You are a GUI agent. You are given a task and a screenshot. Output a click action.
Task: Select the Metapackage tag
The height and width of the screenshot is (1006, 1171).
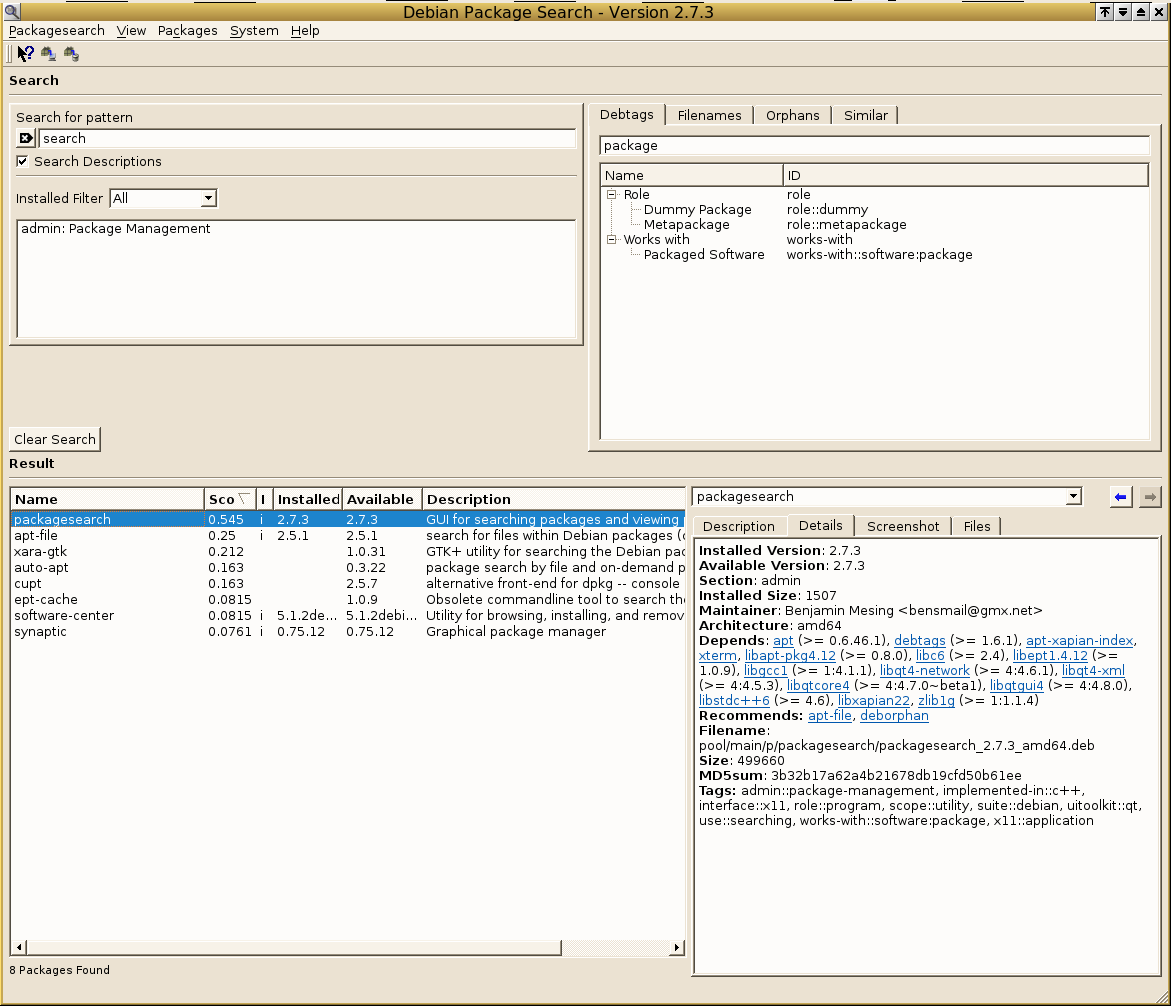click(686, 225)
